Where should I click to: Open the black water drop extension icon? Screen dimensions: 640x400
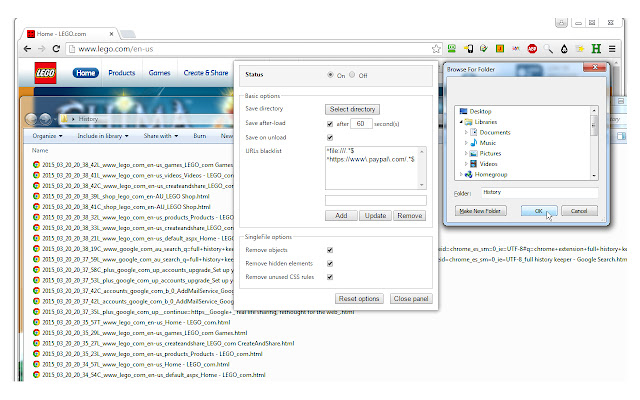(564, 49)
